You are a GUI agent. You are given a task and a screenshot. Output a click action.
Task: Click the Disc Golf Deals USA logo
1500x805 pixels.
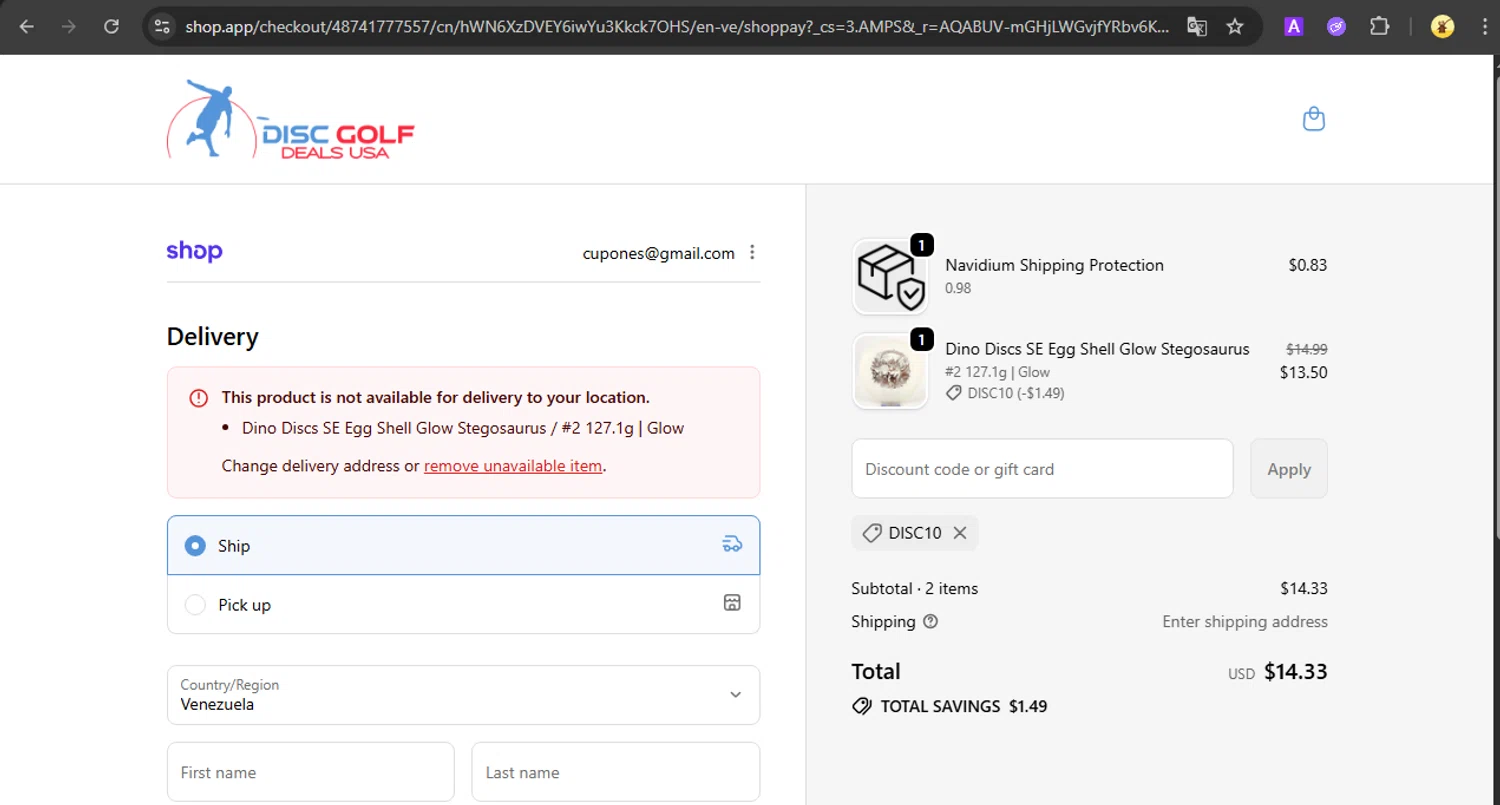click(x=290, y=120)
